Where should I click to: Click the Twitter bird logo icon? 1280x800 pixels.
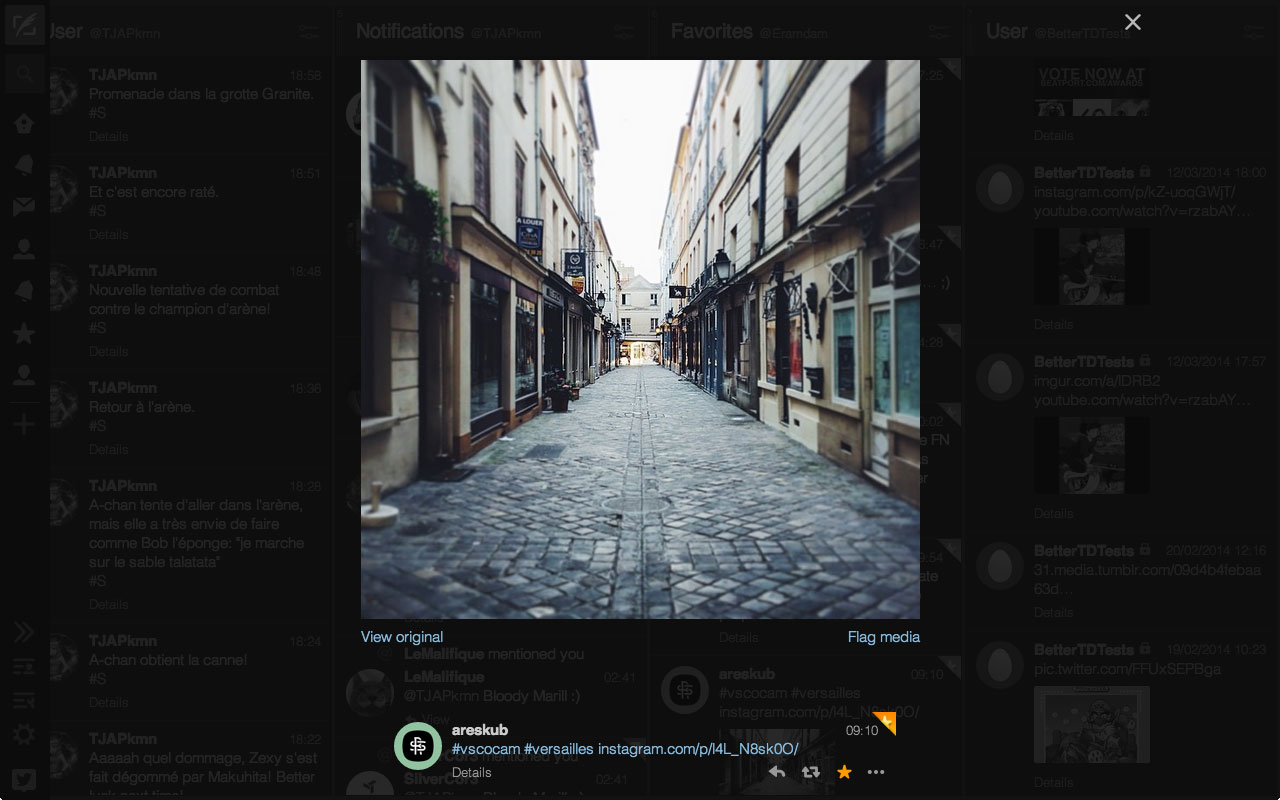pos(24,780)
